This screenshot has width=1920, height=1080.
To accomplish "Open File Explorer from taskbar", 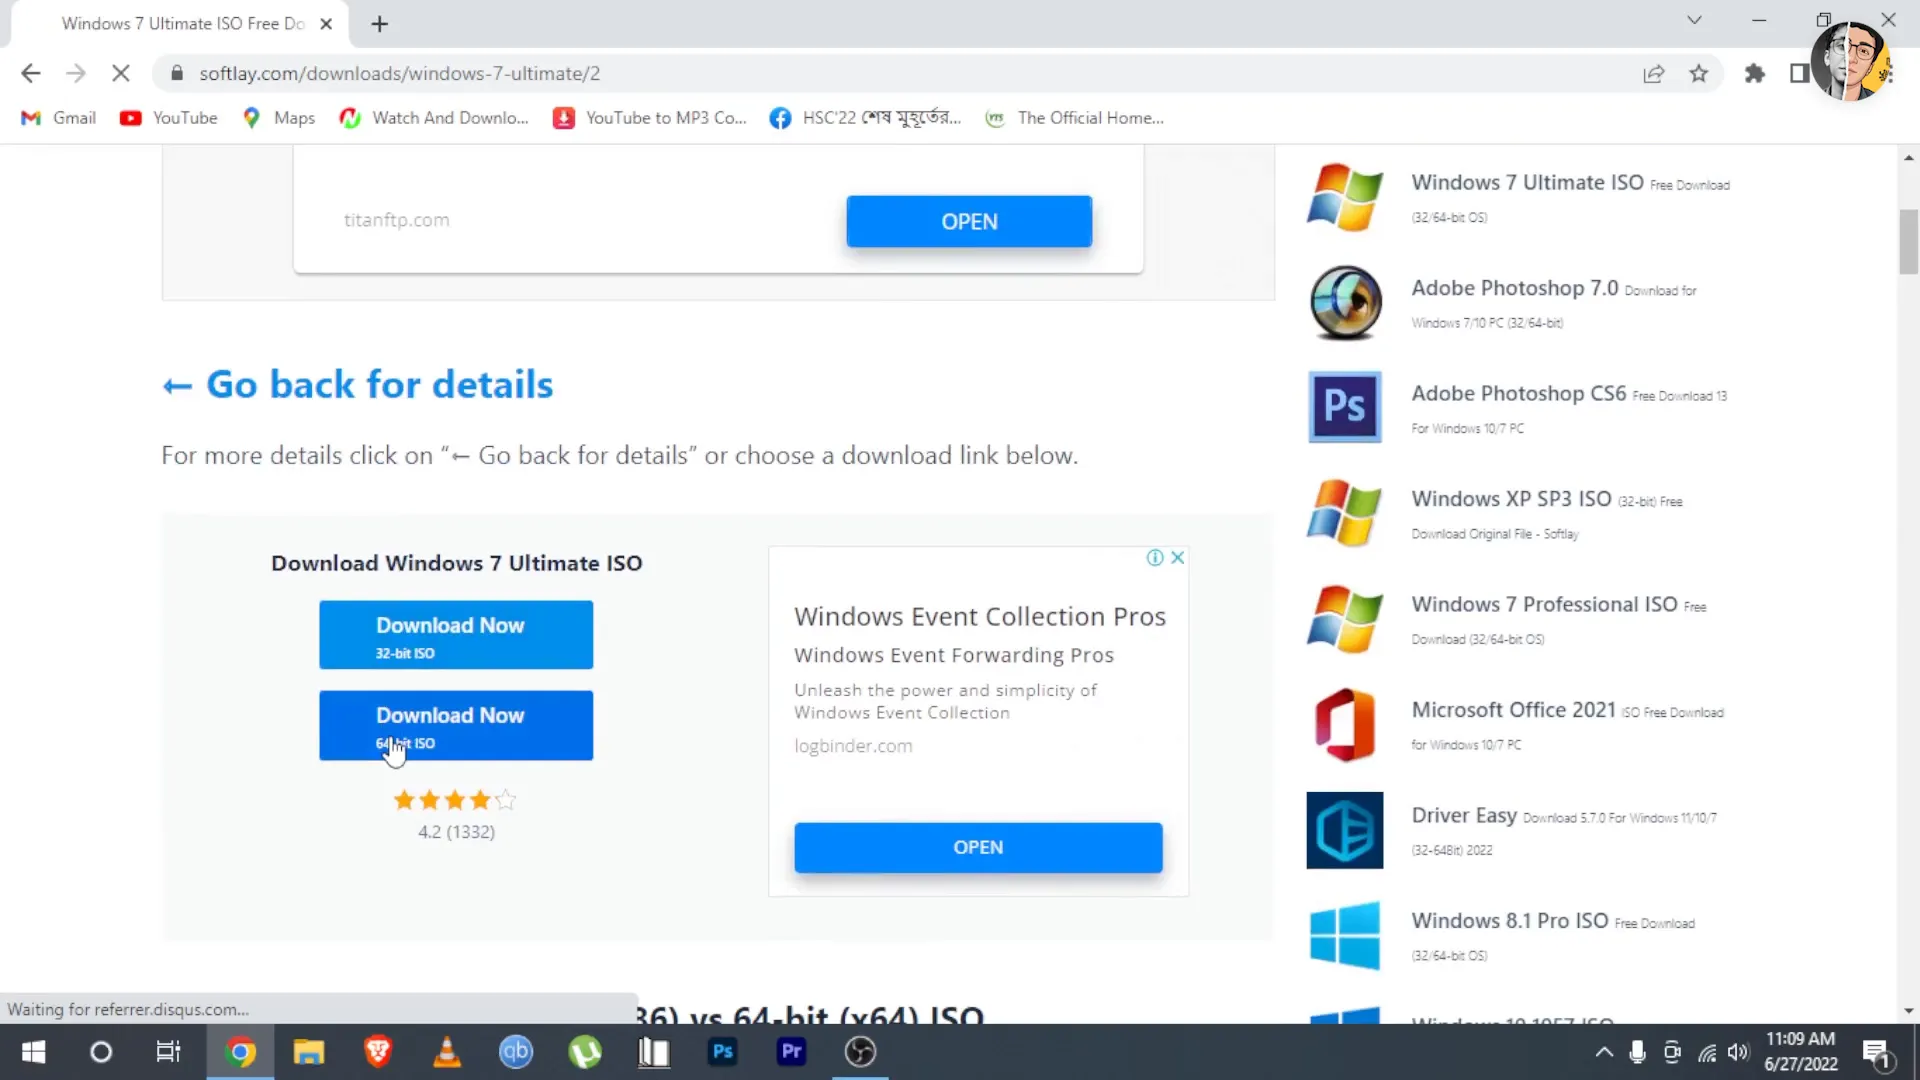I will tap(309, 1052).
